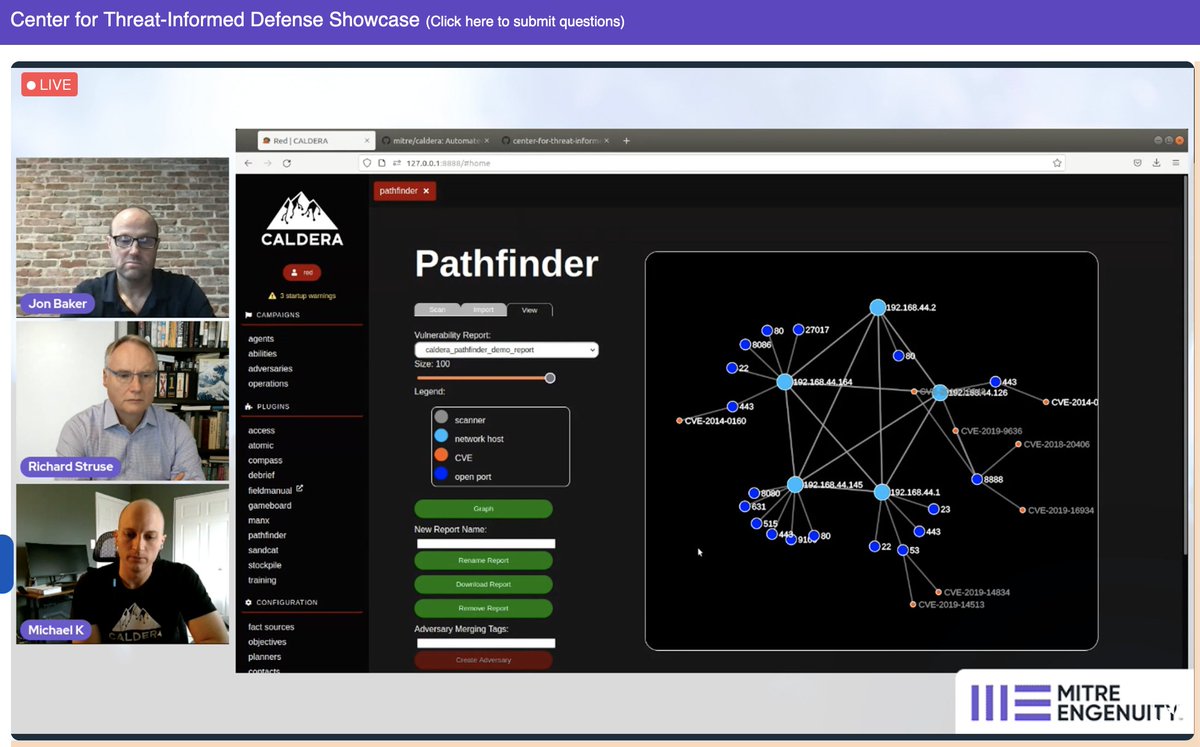Image resolution: width=1200 pixels, height=747 pixels.
Task: Click the CALDERA mountain logo
Action: click(x=302, y=218)
